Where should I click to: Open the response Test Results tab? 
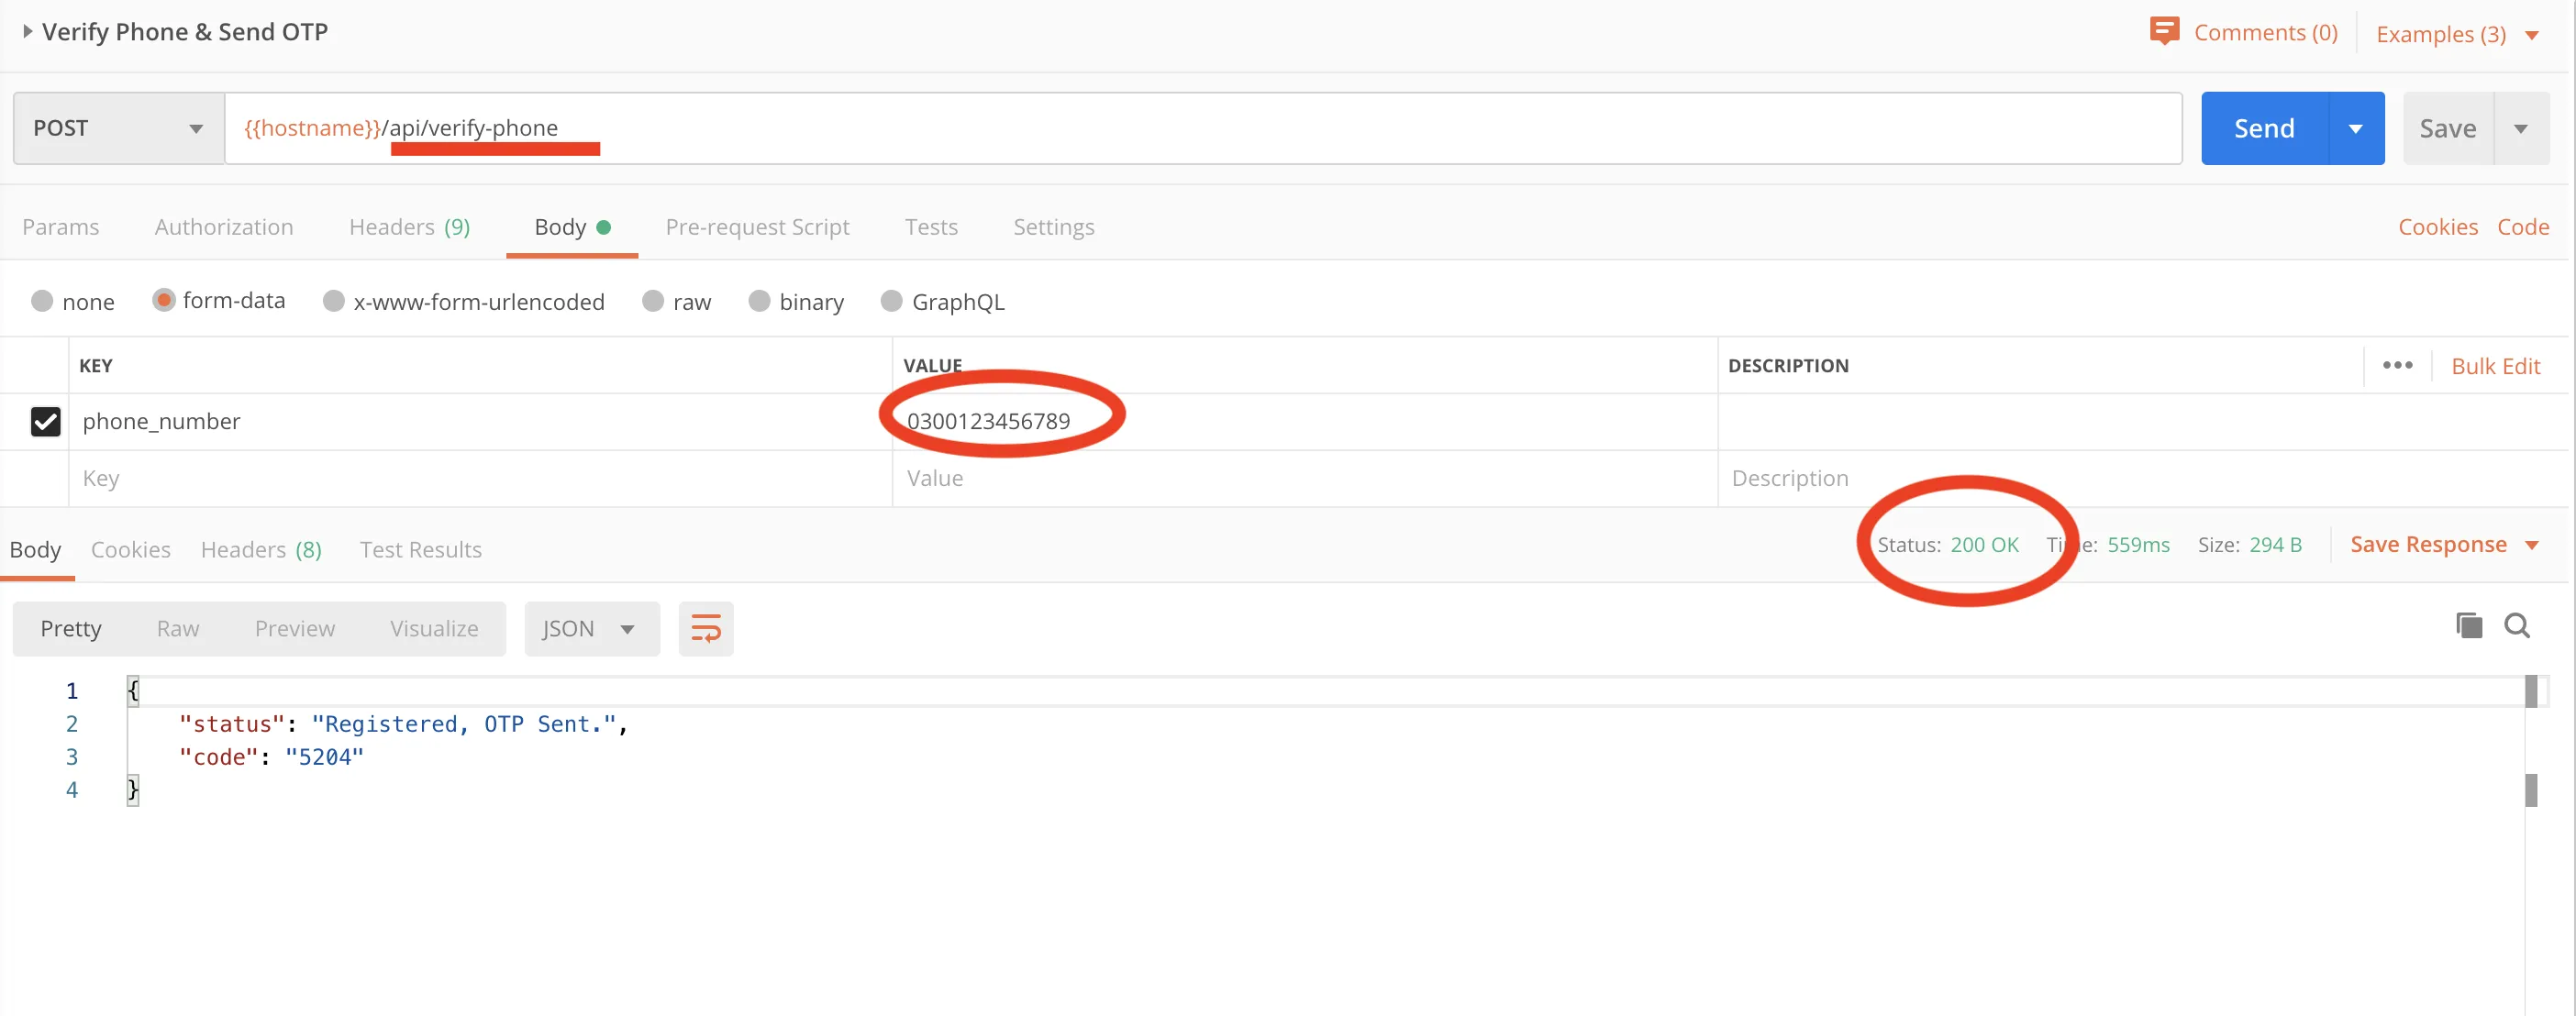[420, 549]
